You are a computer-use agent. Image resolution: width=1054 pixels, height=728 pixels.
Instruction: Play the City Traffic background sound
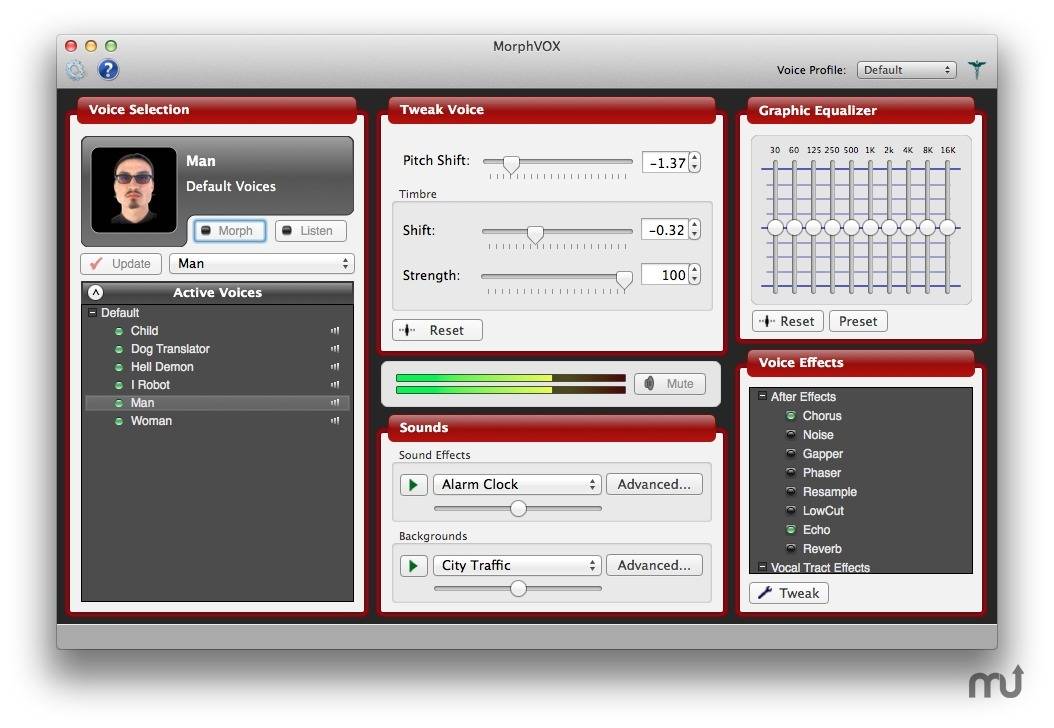[412, 566]
